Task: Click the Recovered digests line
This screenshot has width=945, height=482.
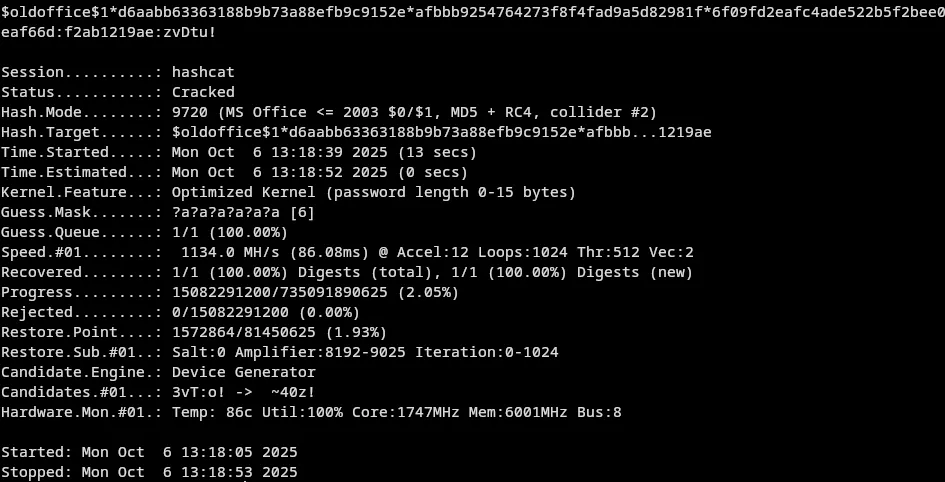Action: click(x=432, y=272)
